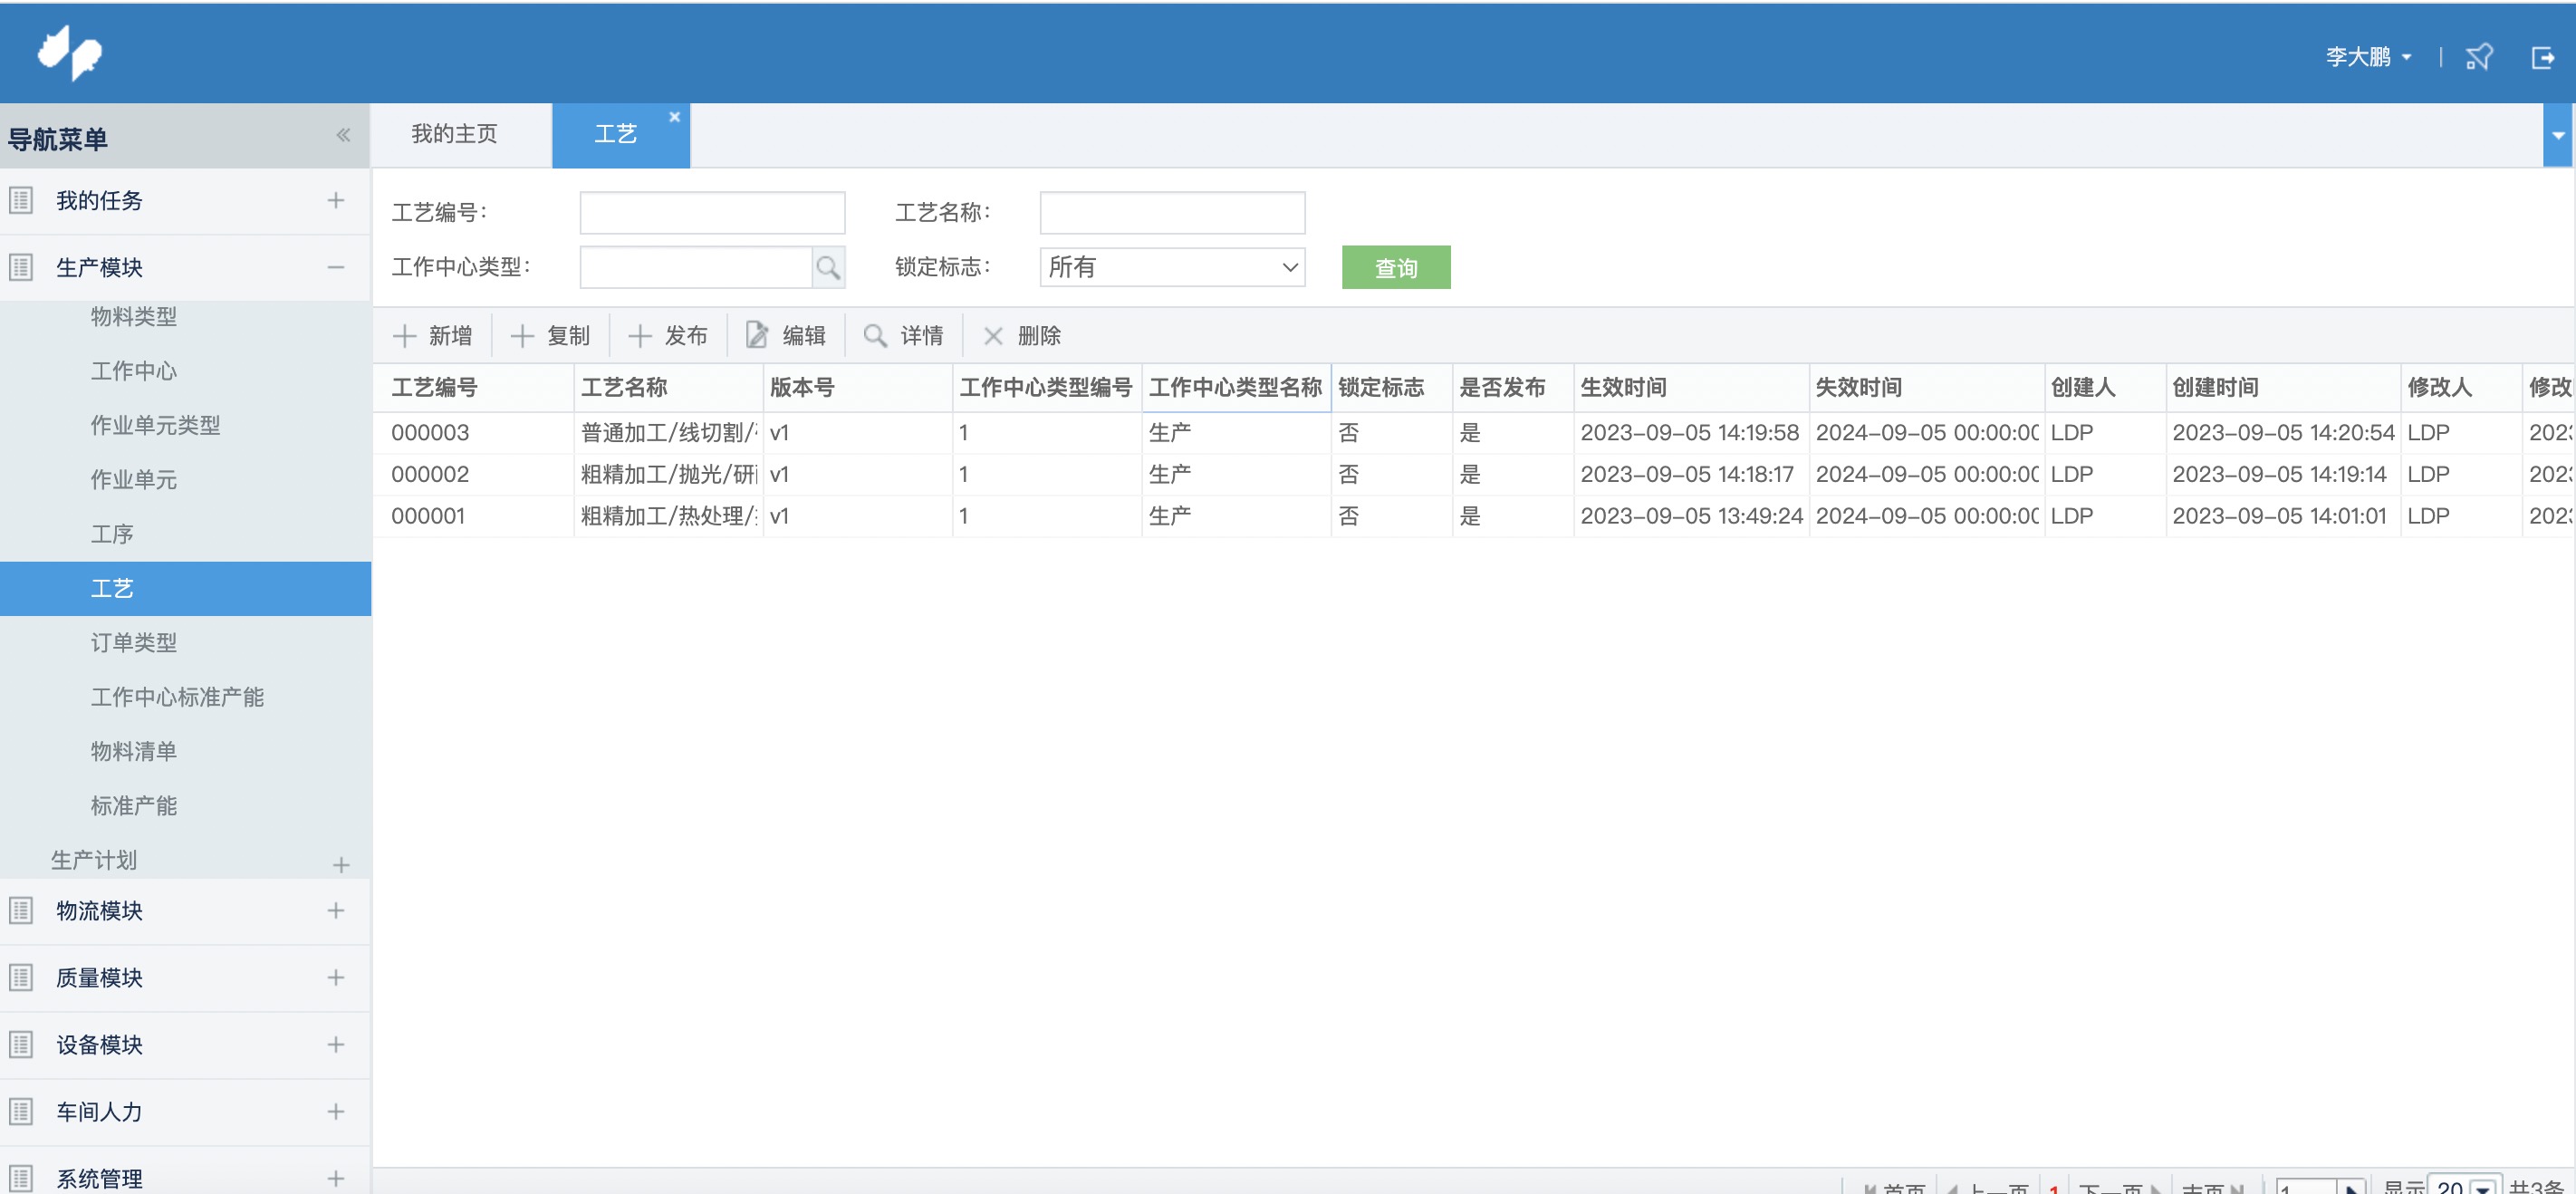
Task: Focus the 工艺名称 input field
Action: click(1172, 212)
